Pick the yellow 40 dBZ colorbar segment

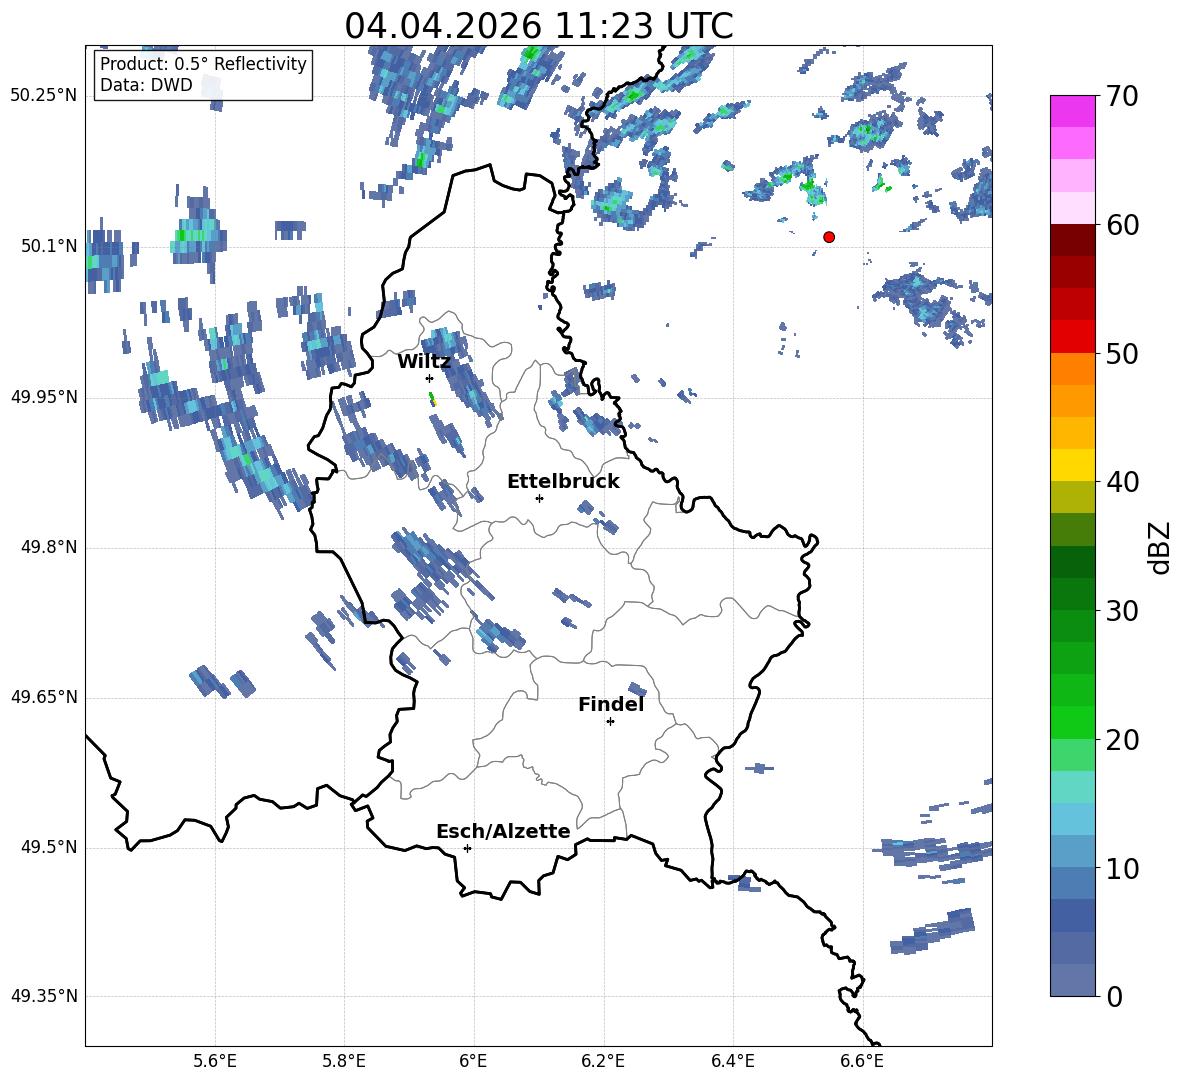(1072, 465)
